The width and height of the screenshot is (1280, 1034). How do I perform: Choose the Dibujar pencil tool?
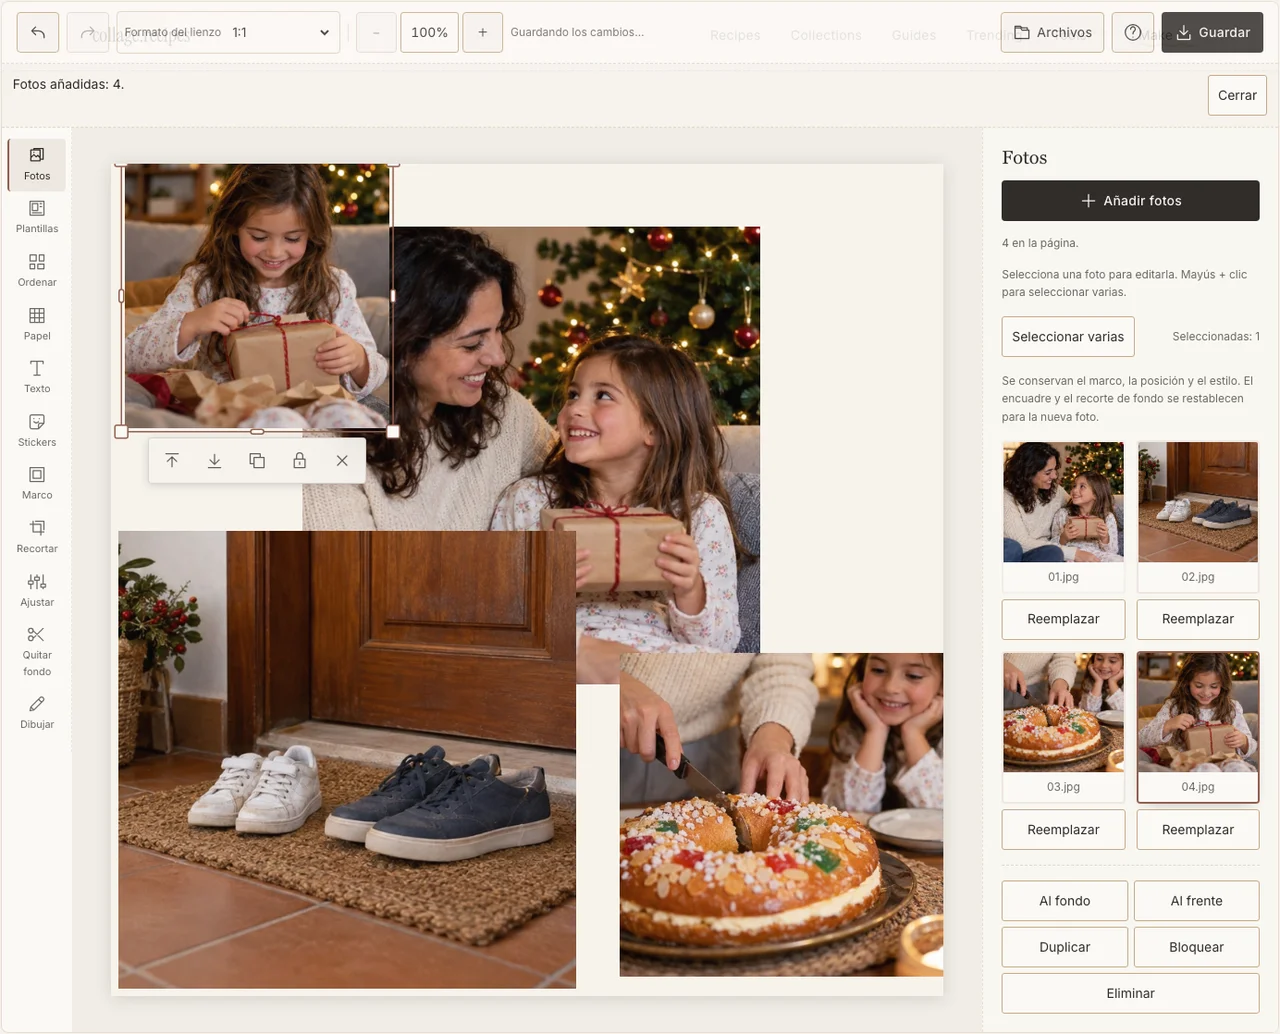pos(37,712)
